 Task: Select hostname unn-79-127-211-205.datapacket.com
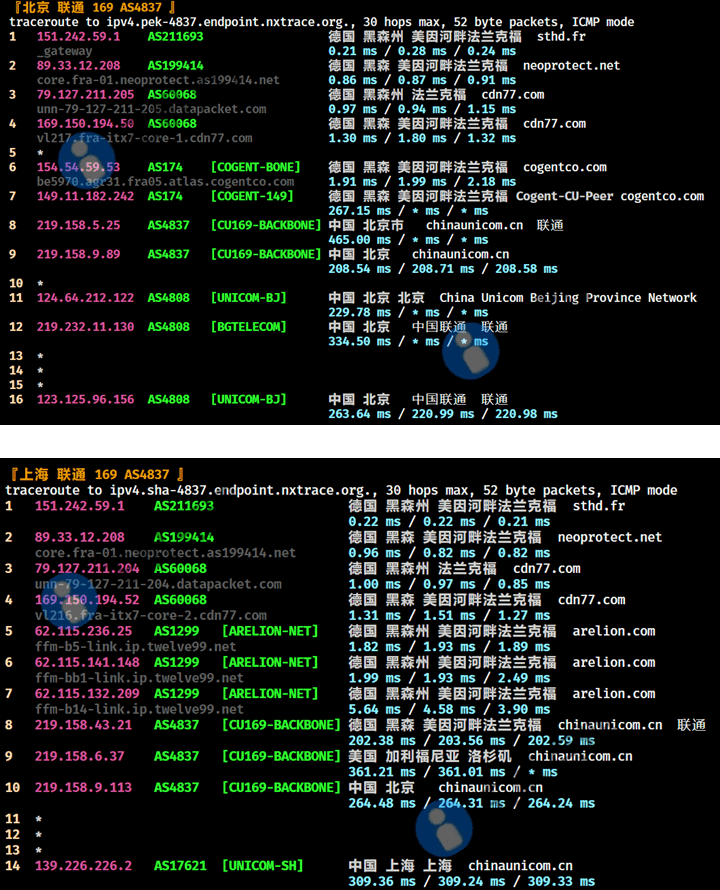coord(152,109)
